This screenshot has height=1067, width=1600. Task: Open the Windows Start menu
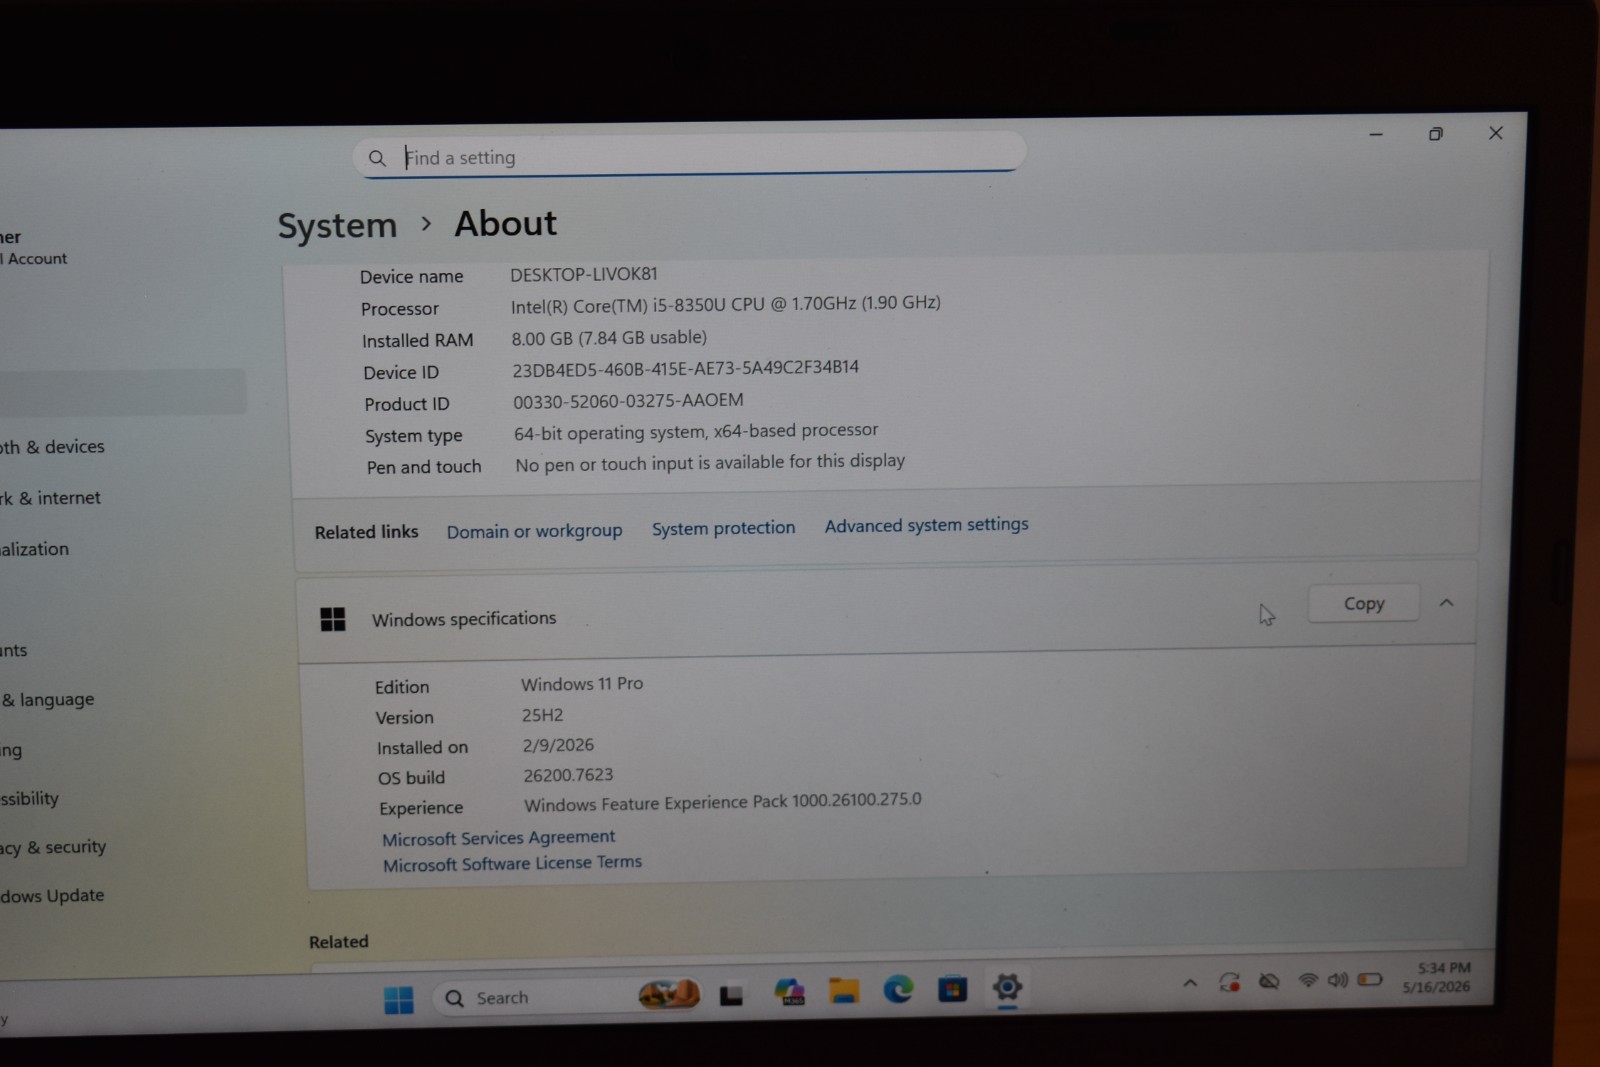[399, 999]
